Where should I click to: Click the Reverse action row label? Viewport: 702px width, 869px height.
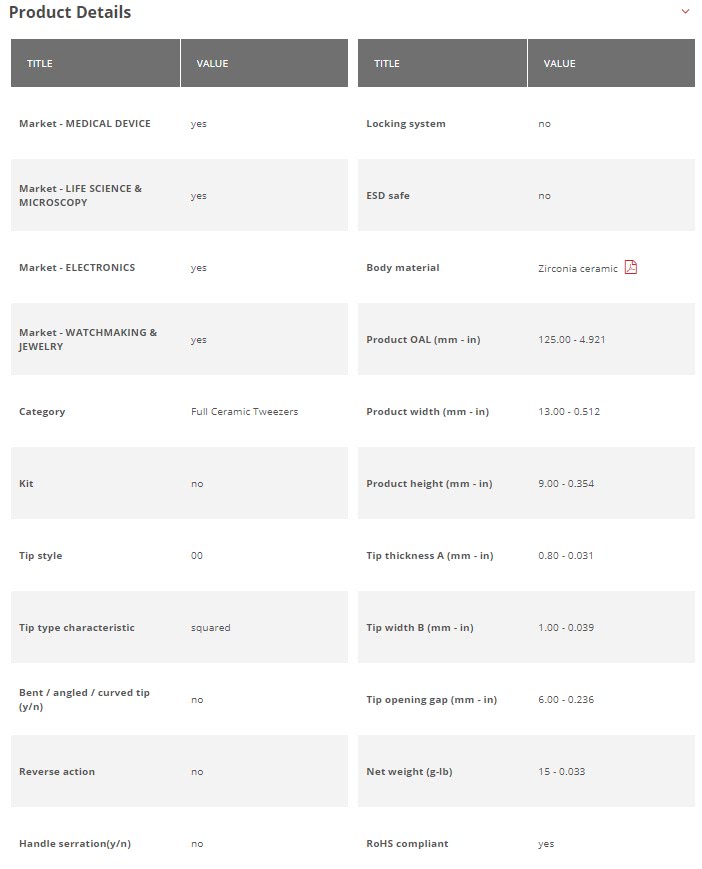coord(58,771)
